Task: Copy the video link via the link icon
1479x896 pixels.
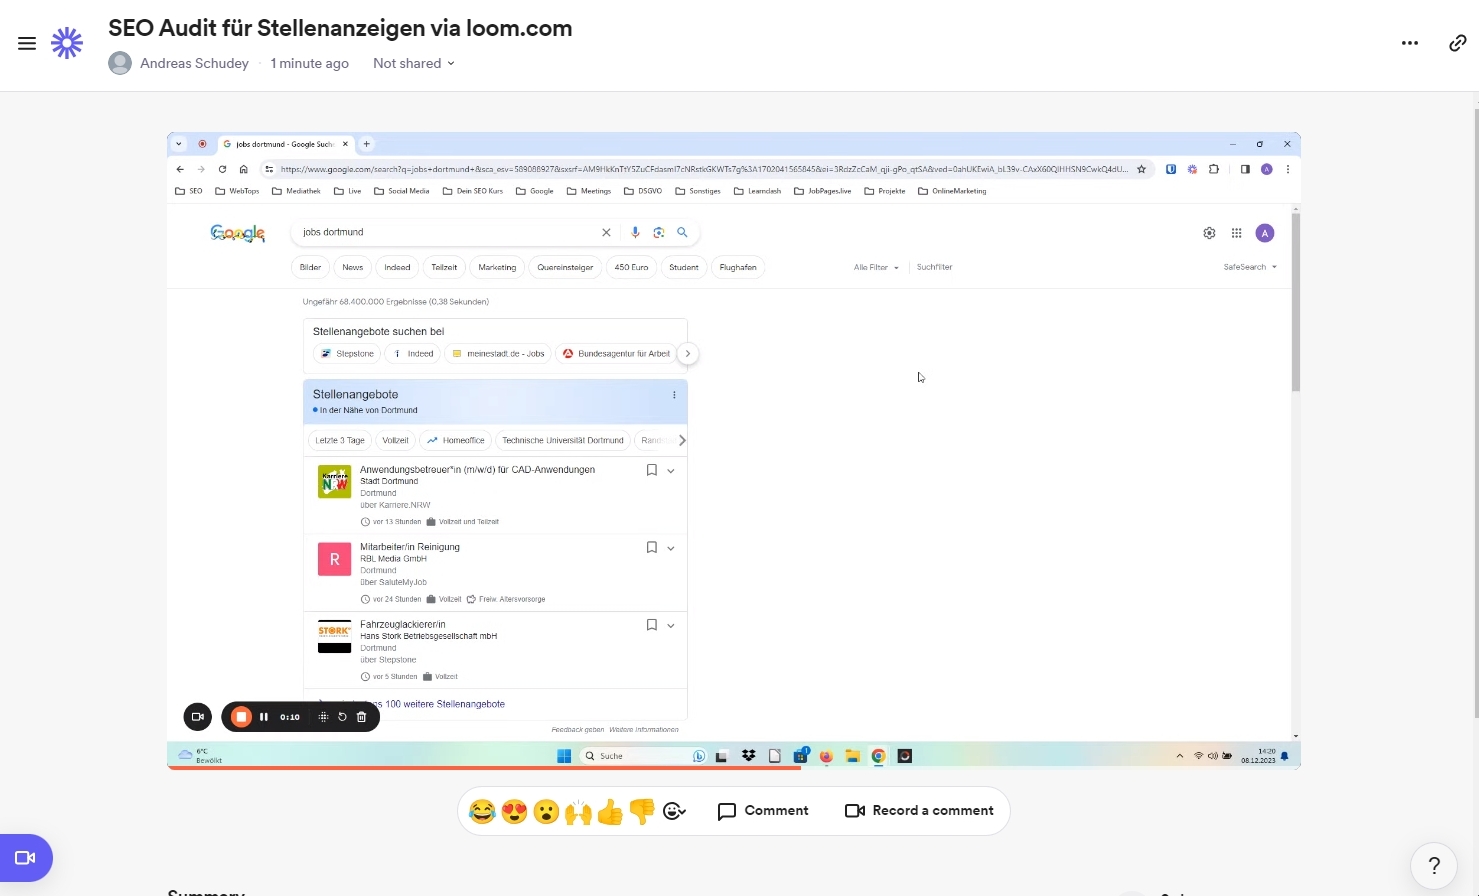Action: [1457, 43]
